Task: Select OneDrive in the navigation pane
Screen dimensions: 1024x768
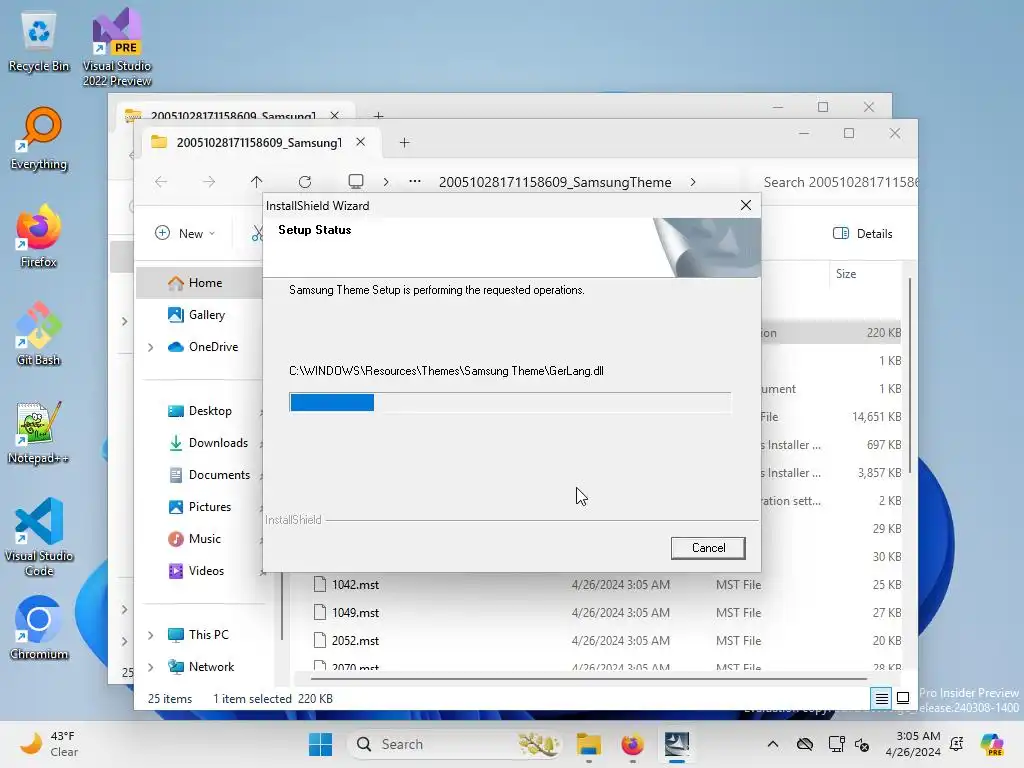Action: [x=214, y=347]
